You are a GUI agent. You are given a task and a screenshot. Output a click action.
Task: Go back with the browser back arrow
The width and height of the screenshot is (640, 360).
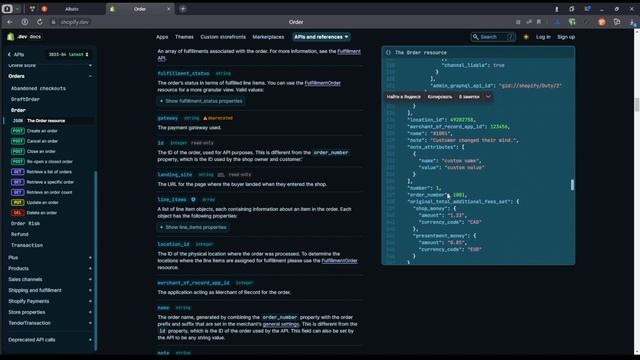(9, 22)
